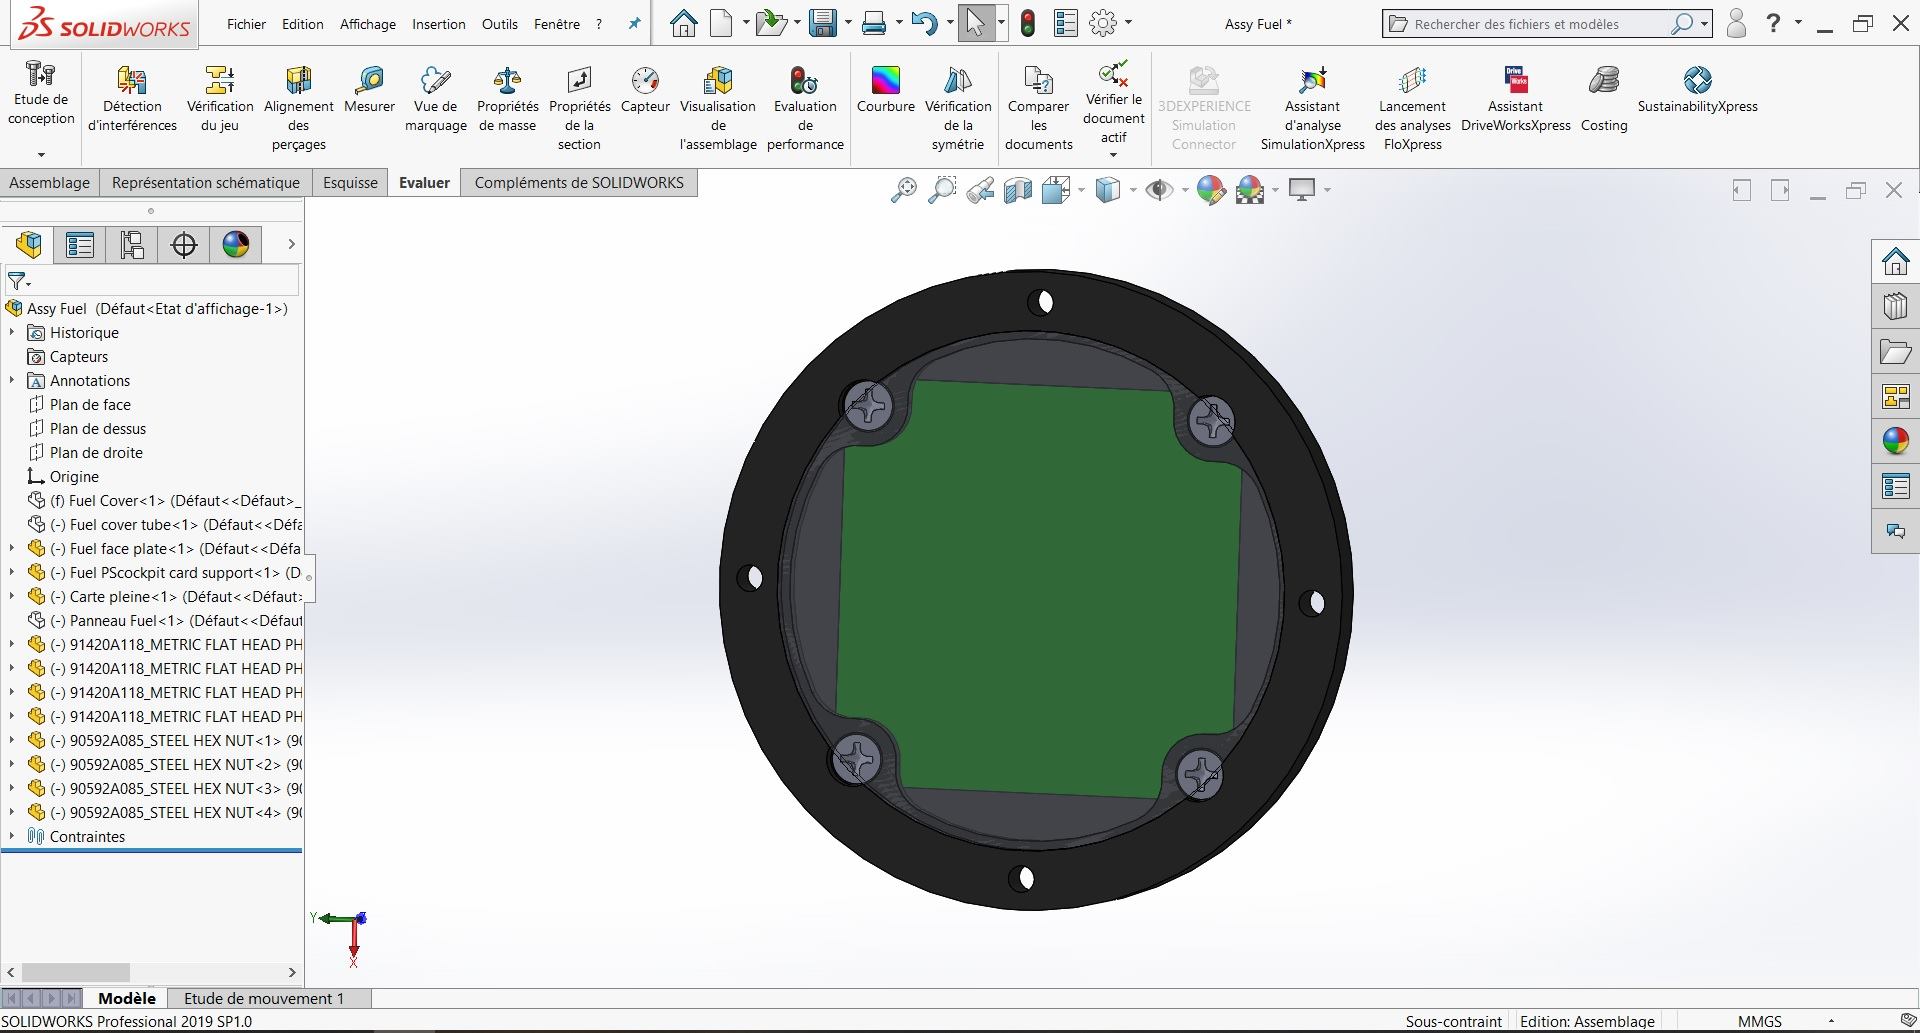Click the Edit Appearance color ball icon
Screen dimensions: 1920x1033
[1211, 190]
